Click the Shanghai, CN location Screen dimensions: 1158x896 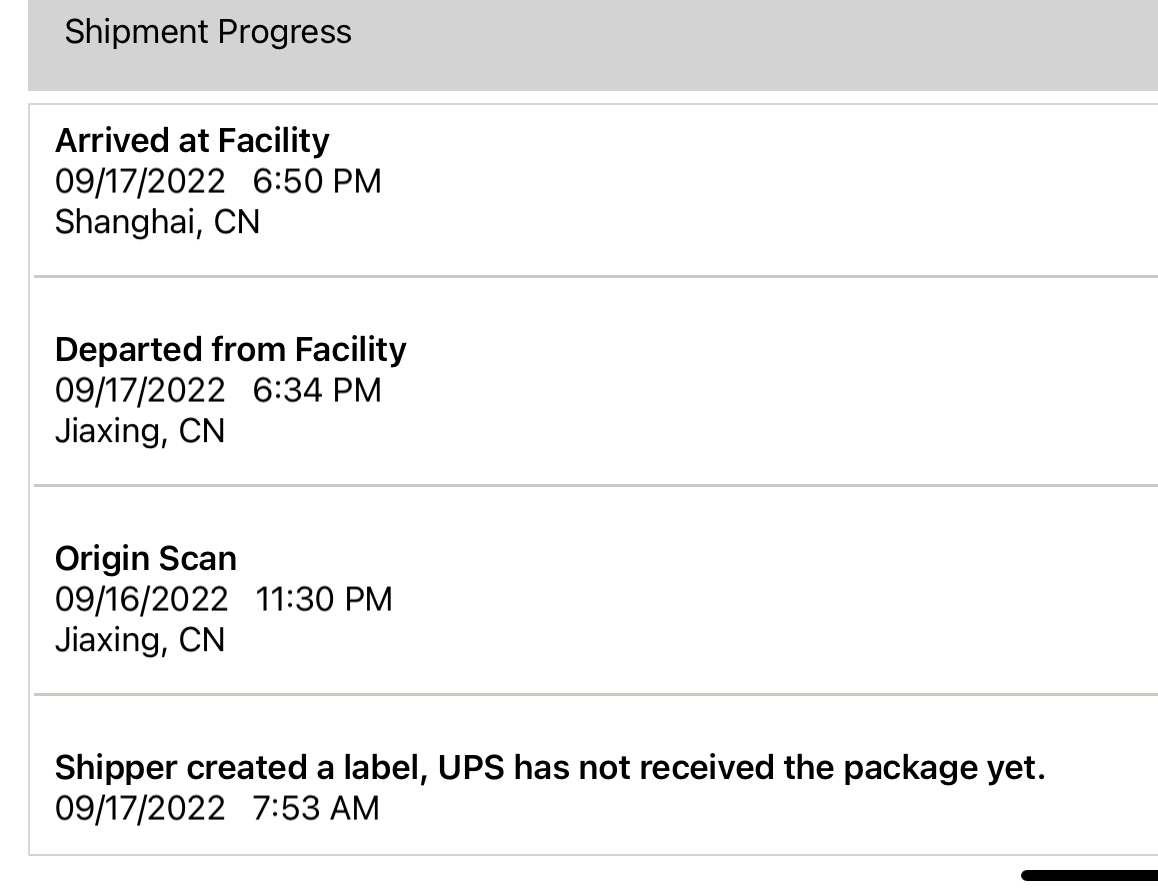(157, 222)
